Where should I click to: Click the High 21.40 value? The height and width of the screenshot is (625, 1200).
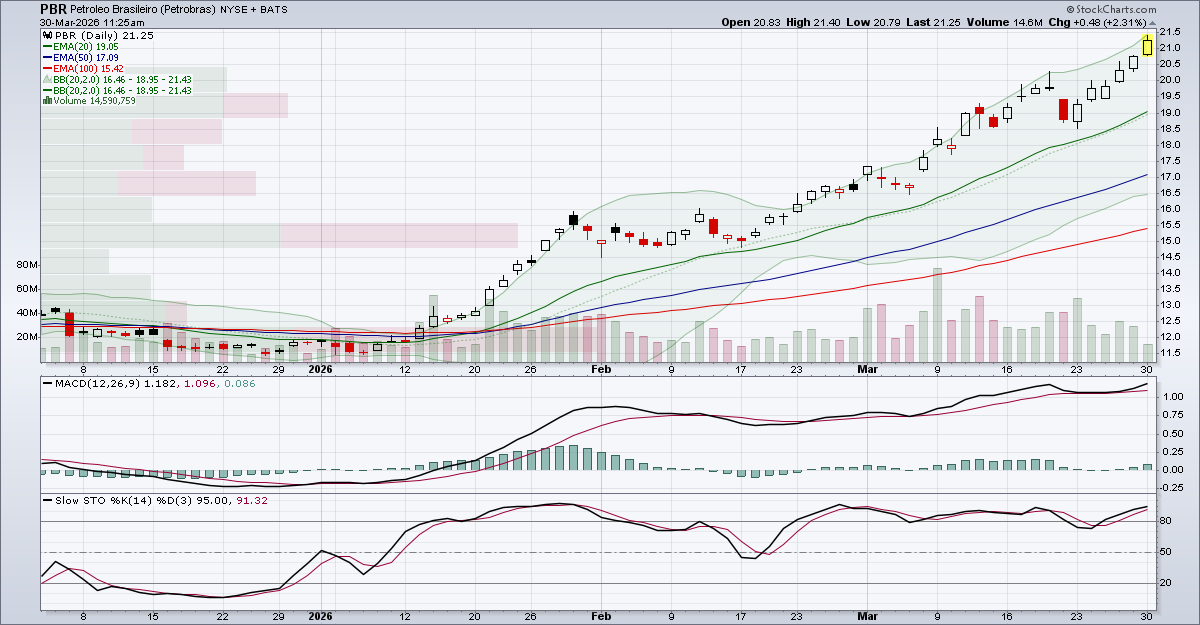click(811, 22)
